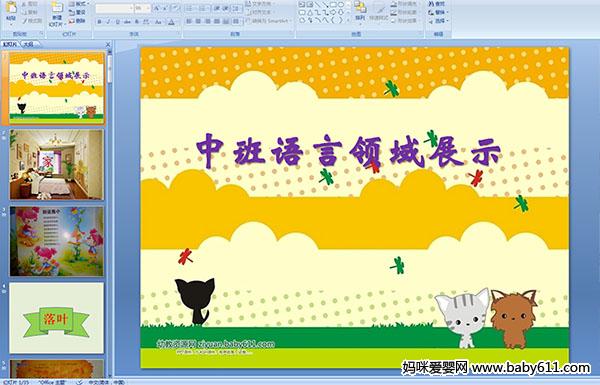Toggle Underline formatting
Screen dimensions: 600x385
pyautogui.click(x=117, y=22)
